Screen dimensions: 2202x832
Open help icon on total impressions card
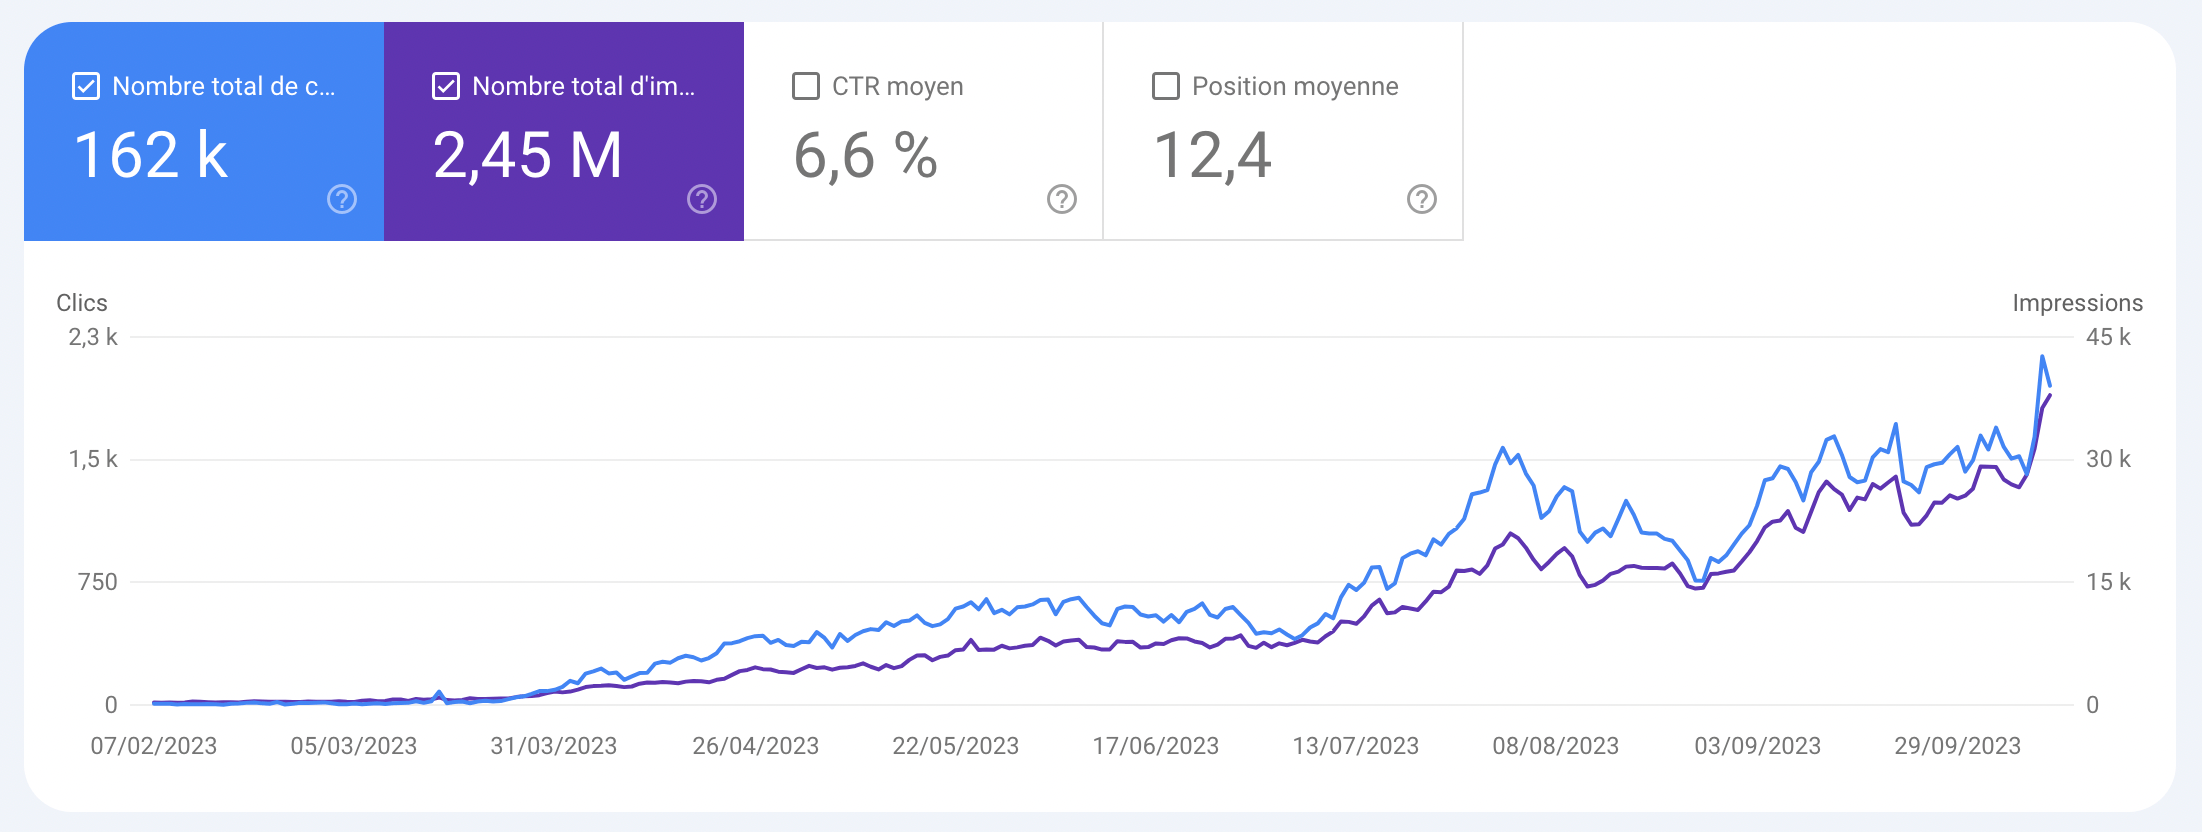[702, 199]
